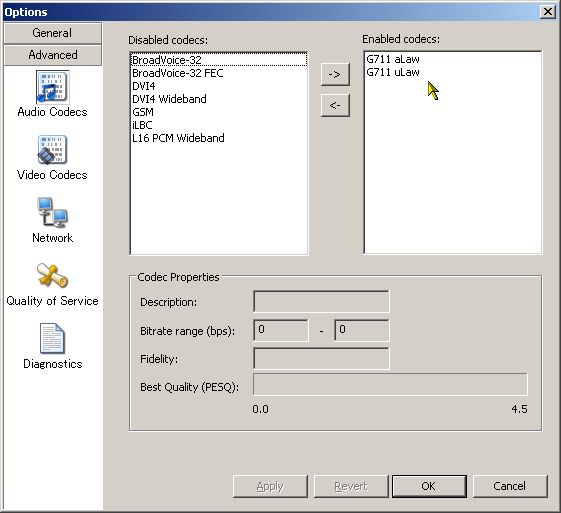Open Quality of Service settings icon

[x=52, y=275]
